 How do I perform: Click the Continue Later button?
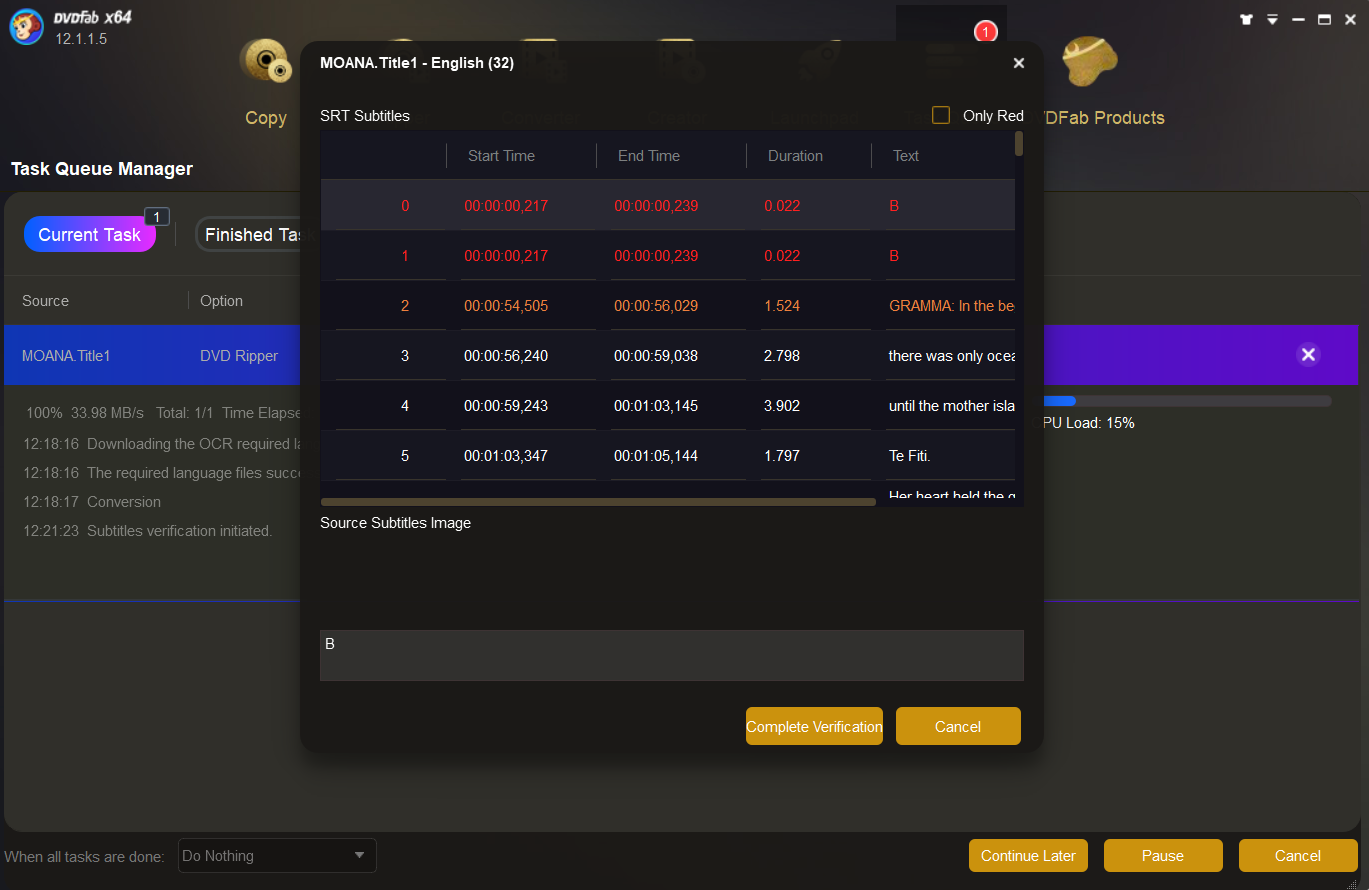pos(1028,856)
